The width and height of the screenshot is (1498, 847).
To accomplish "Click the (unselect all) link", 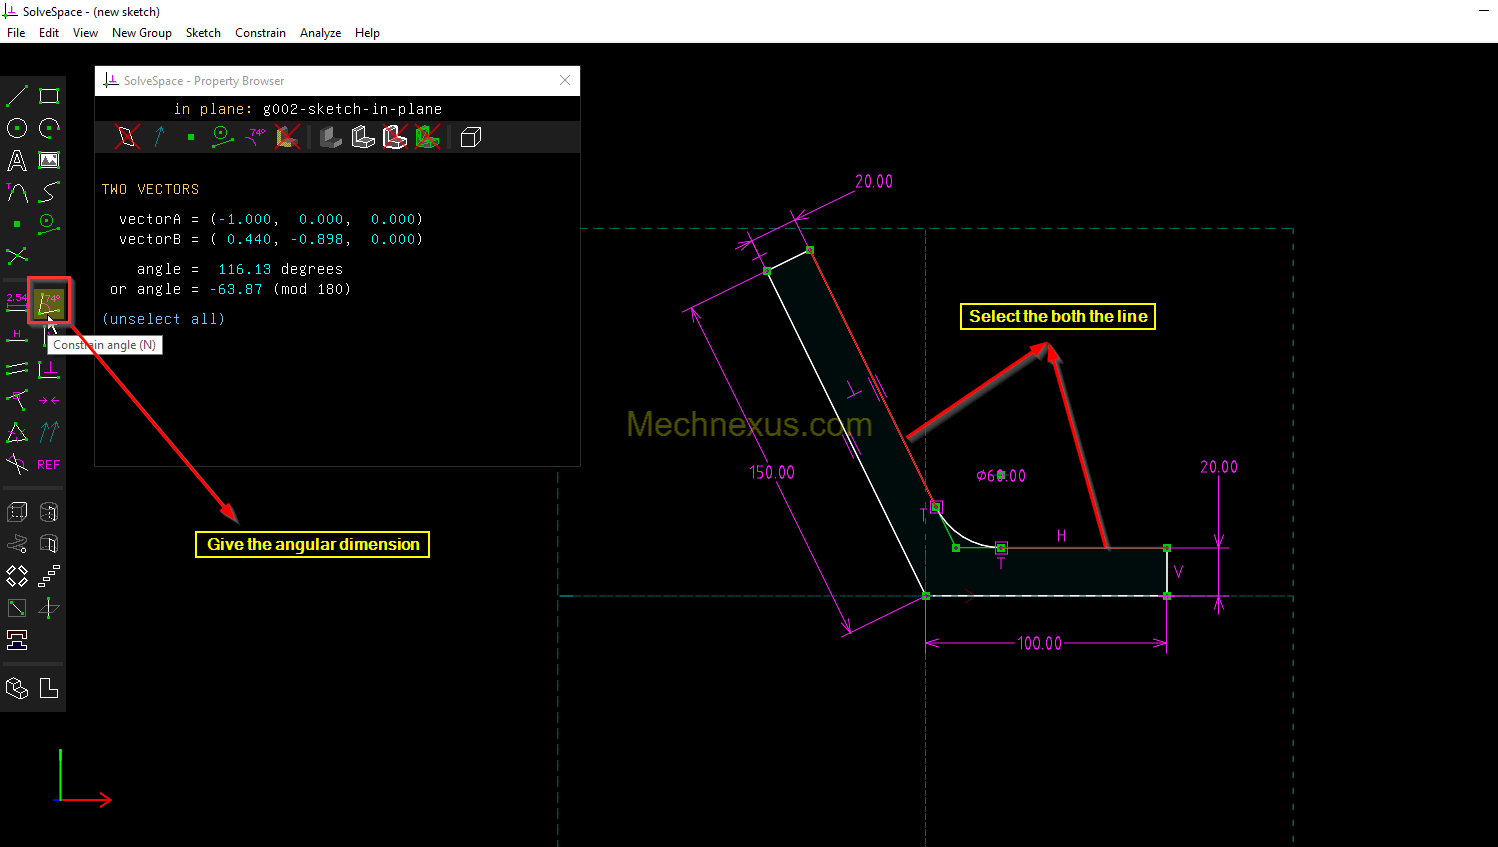I will click(x=163, y=319).
